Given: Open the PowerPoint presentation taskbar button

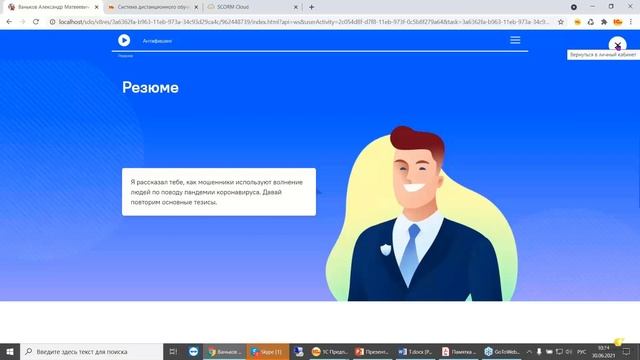Looking at the screenshot, I should (372, 351).
